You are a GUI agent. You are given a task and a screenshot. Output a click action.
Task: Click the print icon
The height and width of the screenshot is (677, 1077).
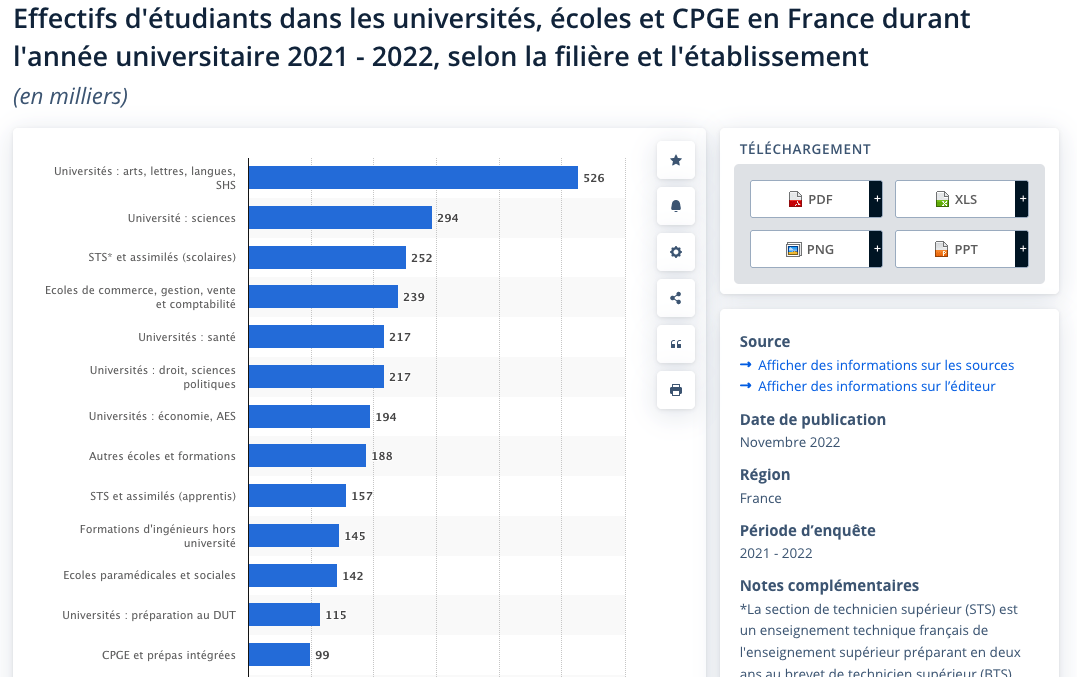click(675, 389)
